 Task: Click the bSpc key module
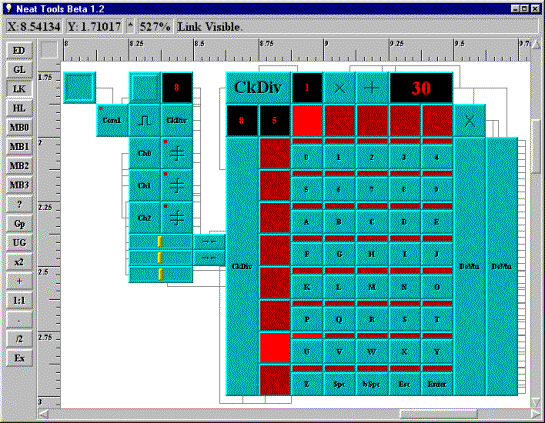(372, 384)
